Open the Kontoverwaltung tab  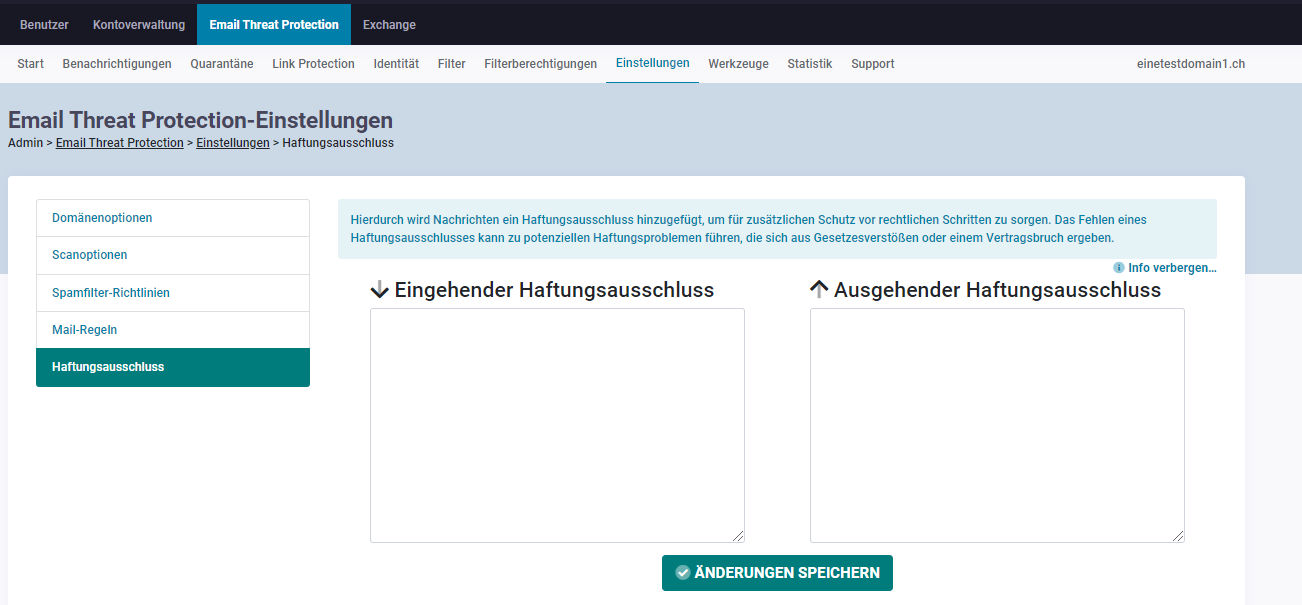[x=139, y=24]
